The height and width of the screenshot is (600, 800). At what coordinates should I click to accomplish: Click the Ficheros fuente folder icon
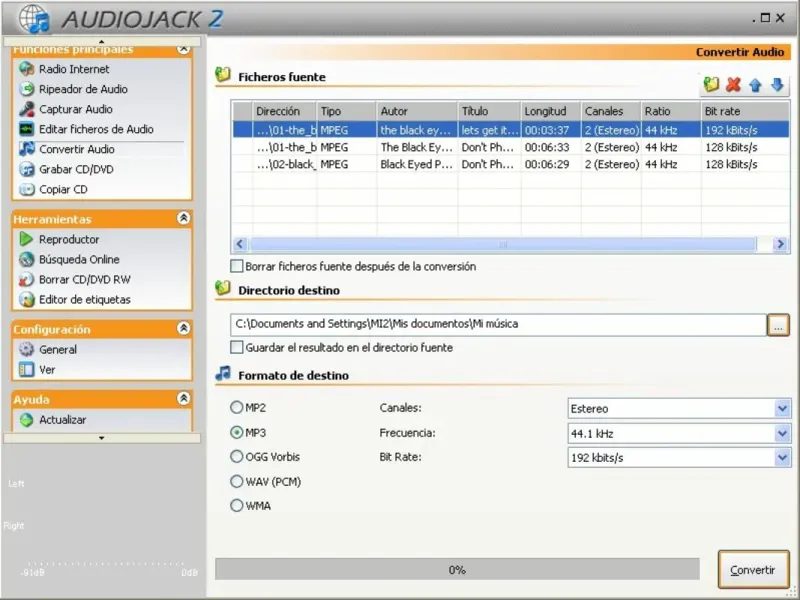pyautogui.click(x=223, y=75)
